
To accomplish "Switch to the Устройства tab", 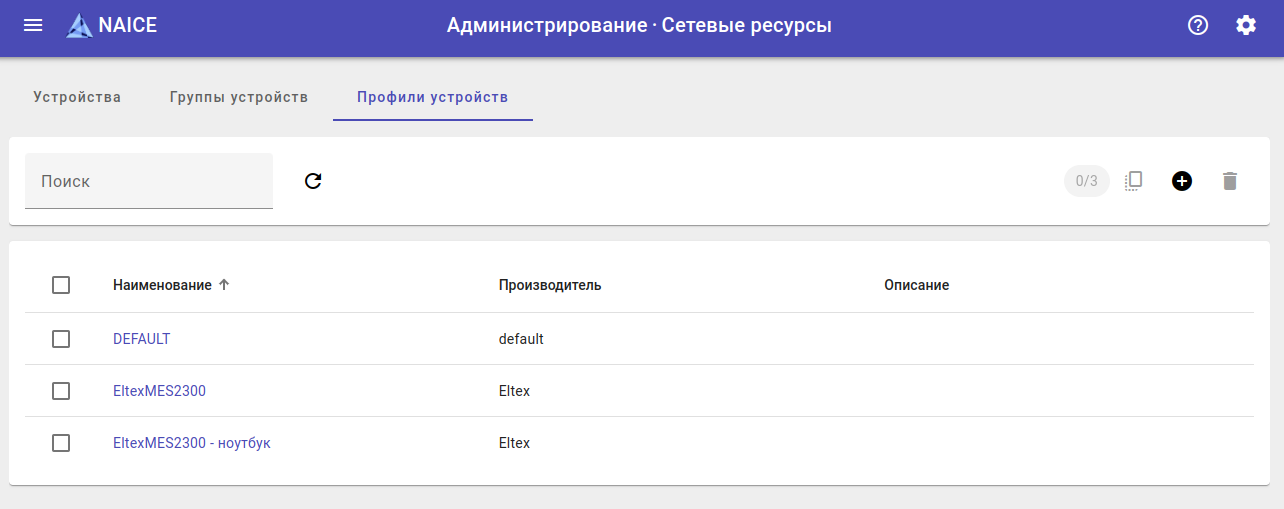I will point(77,97).
